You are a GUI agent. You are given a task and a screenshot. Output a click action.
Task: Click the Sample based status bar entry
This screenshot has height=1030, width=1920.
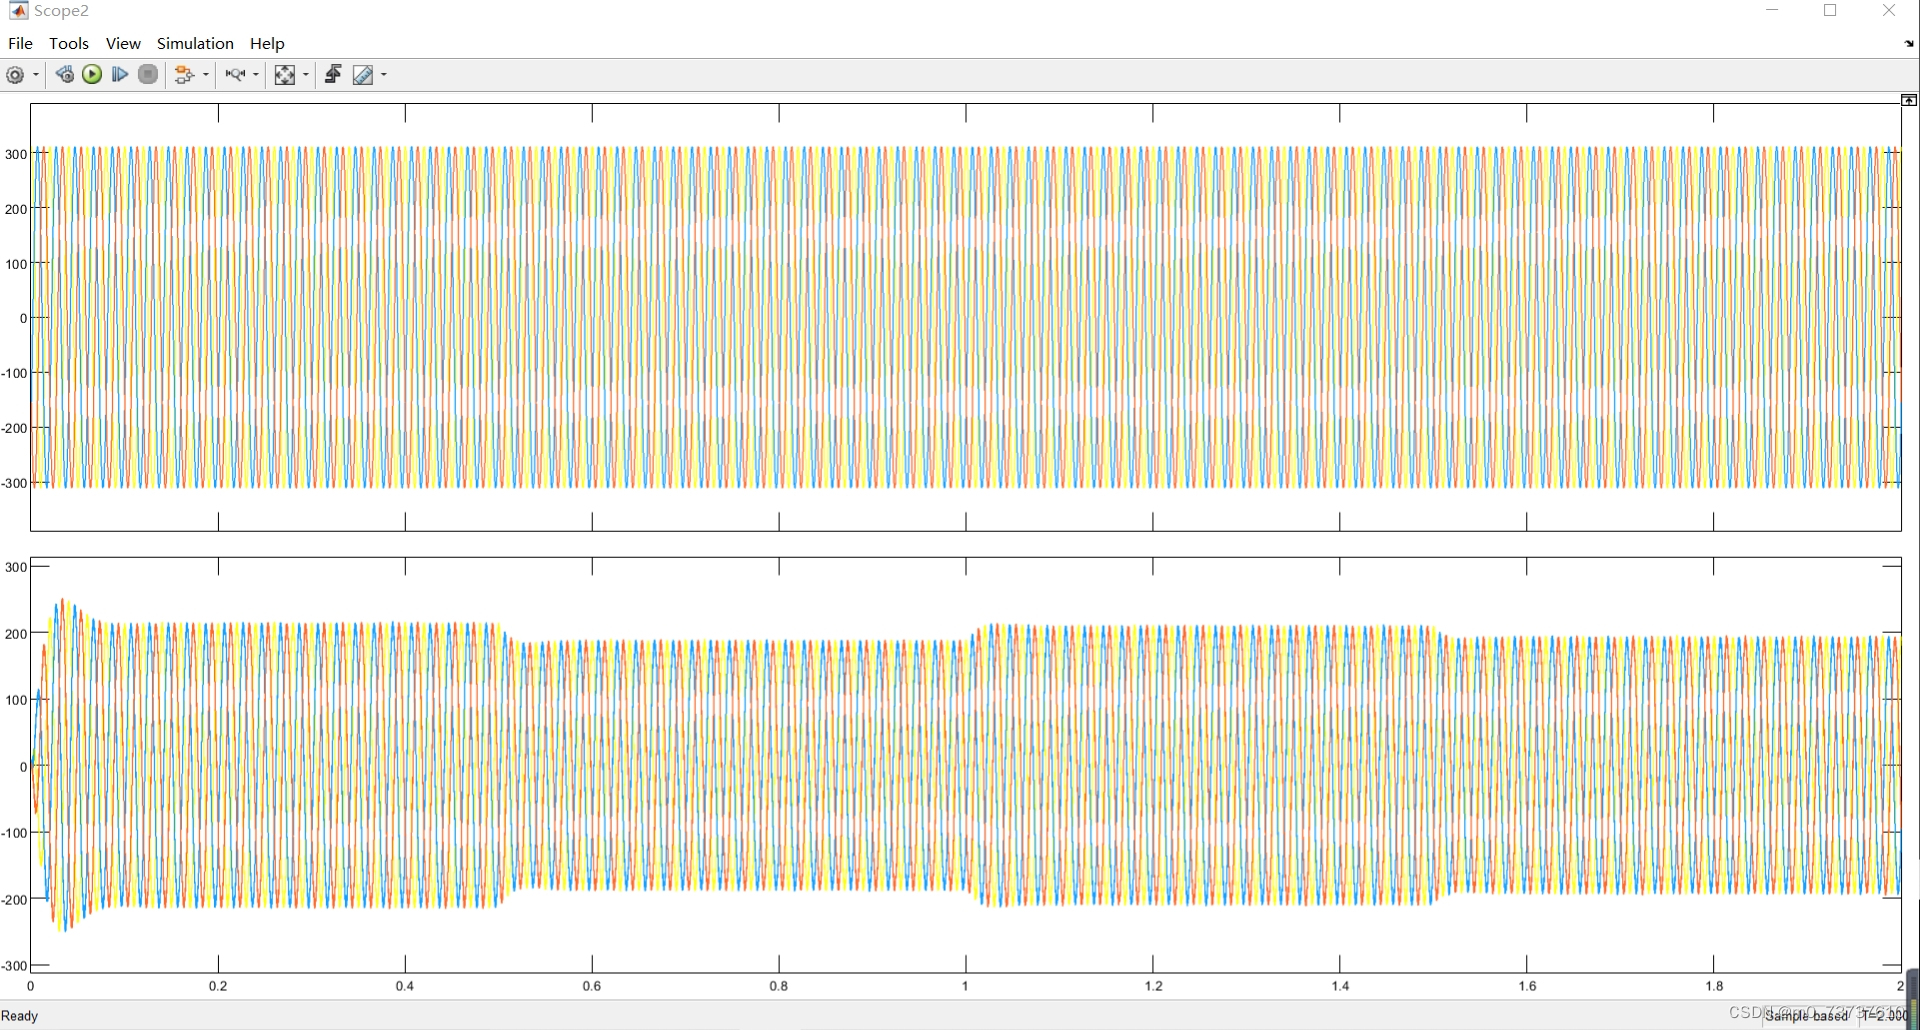1807,1016
